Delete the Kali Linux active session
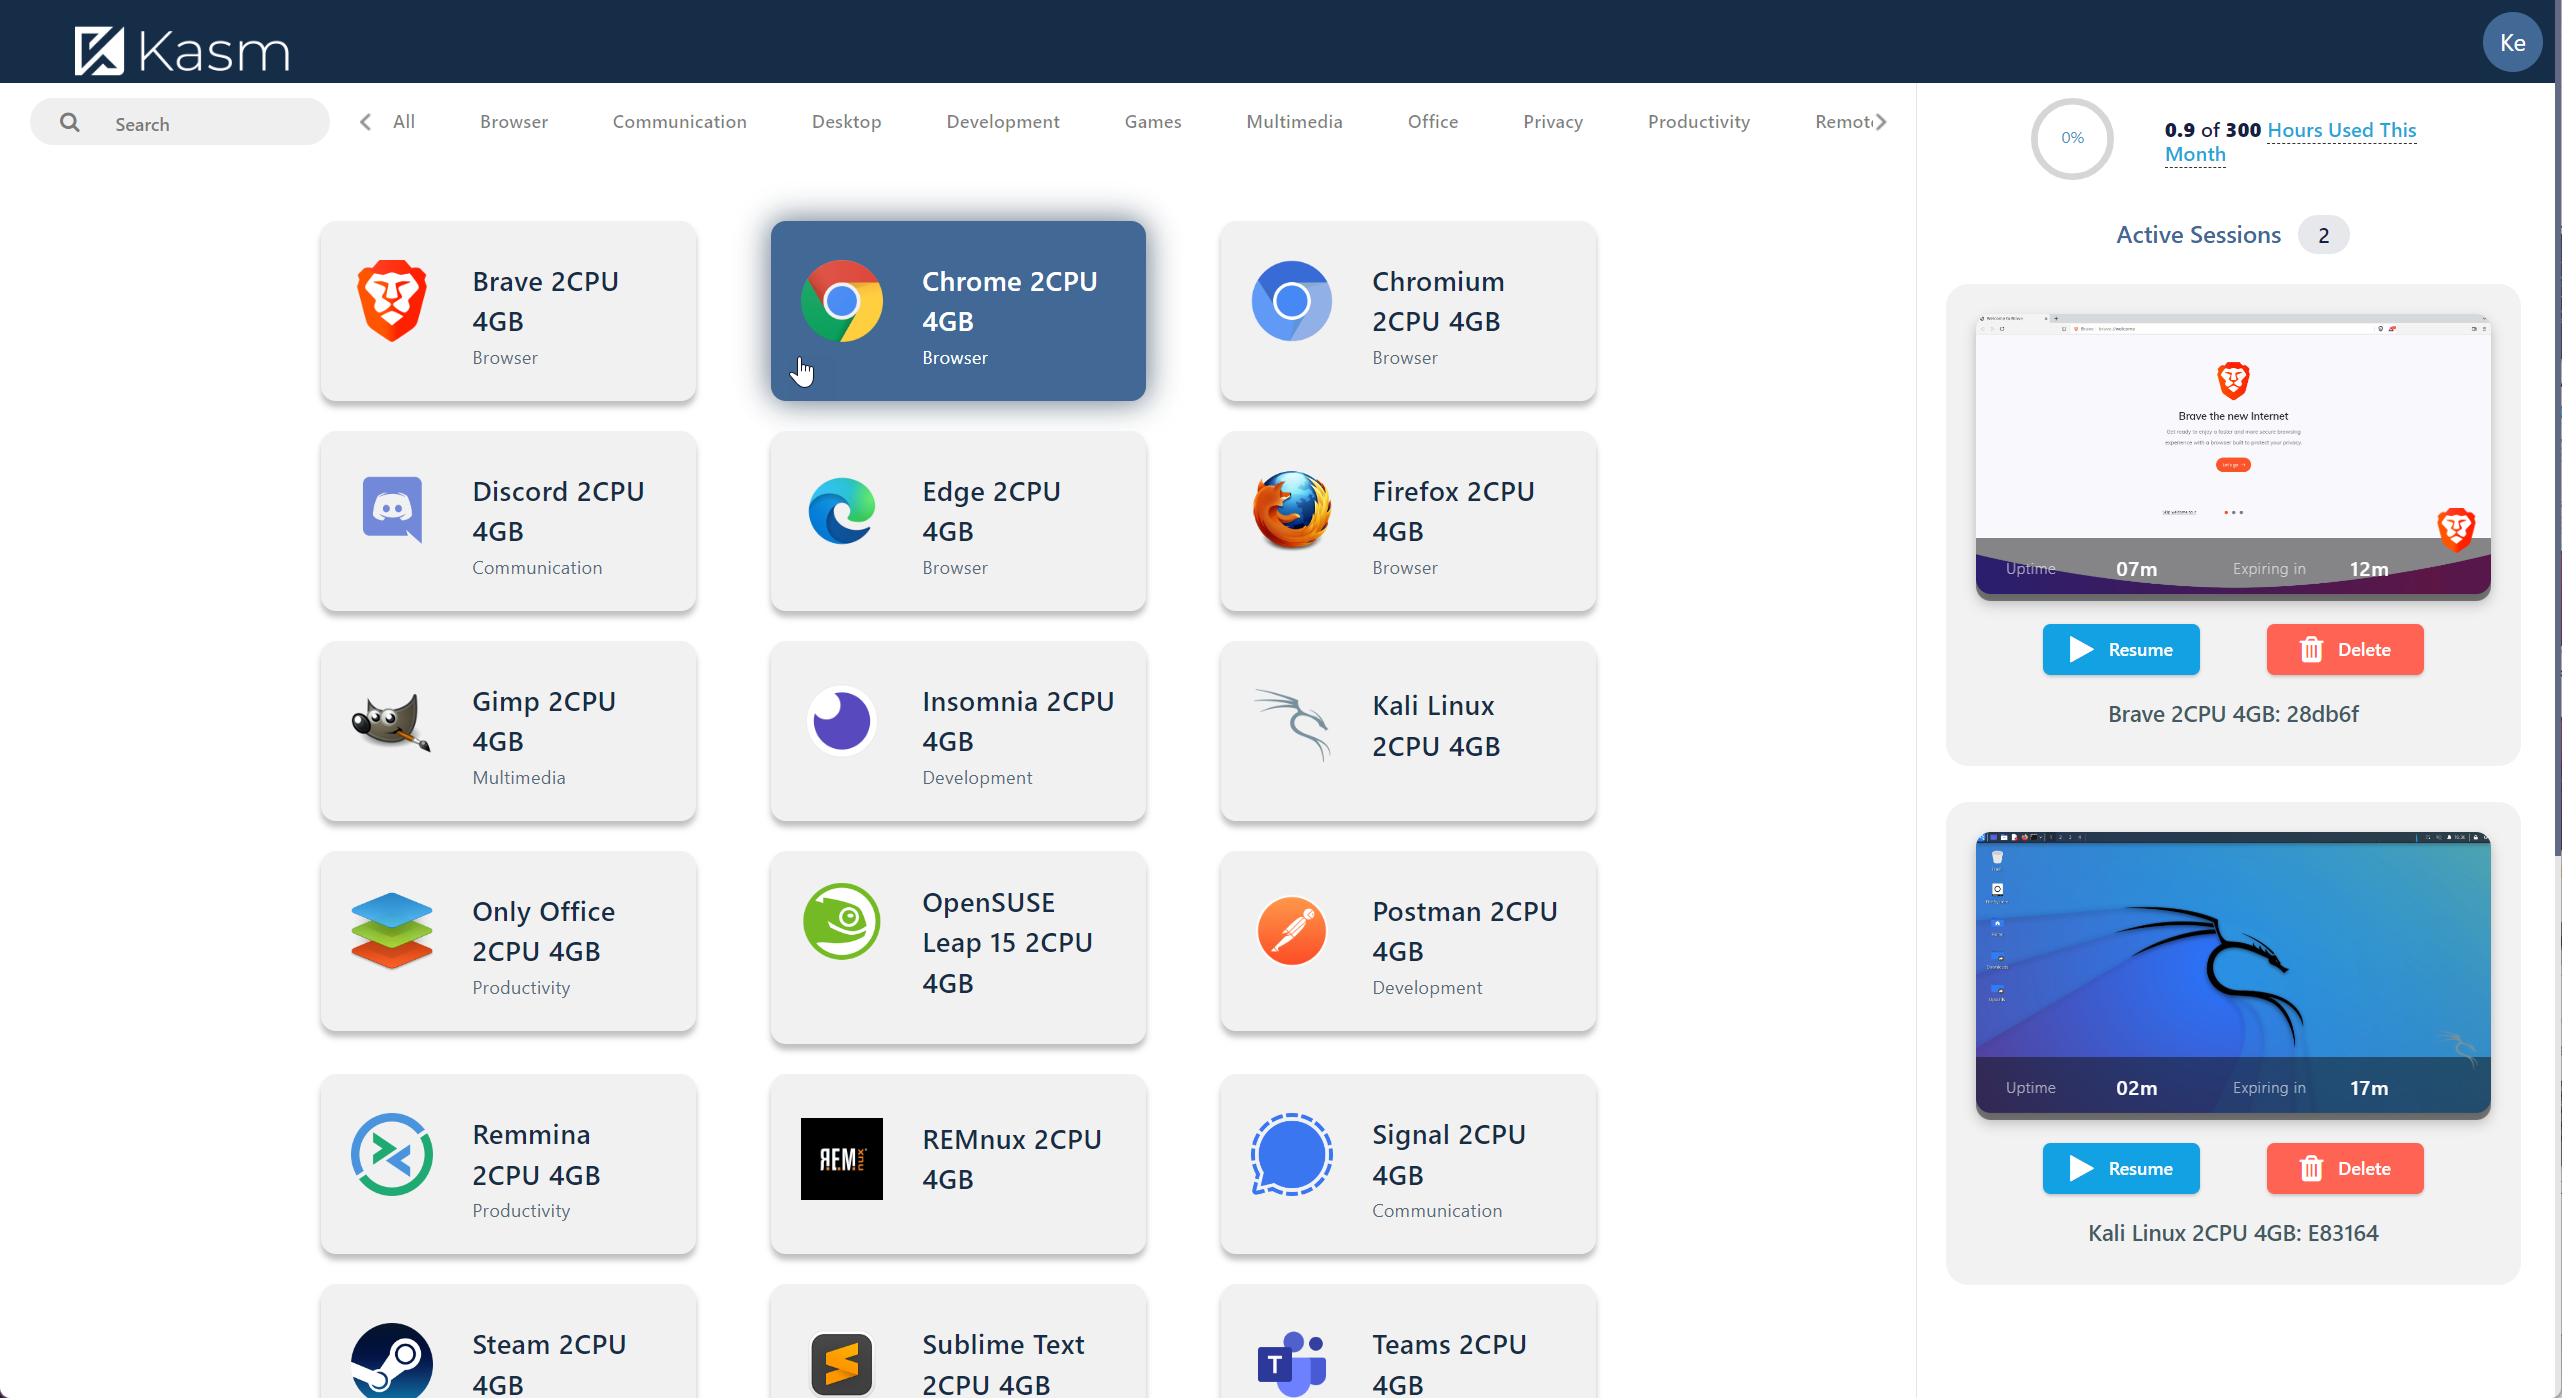2562x1398 pixels. tap(2345, 1168)
